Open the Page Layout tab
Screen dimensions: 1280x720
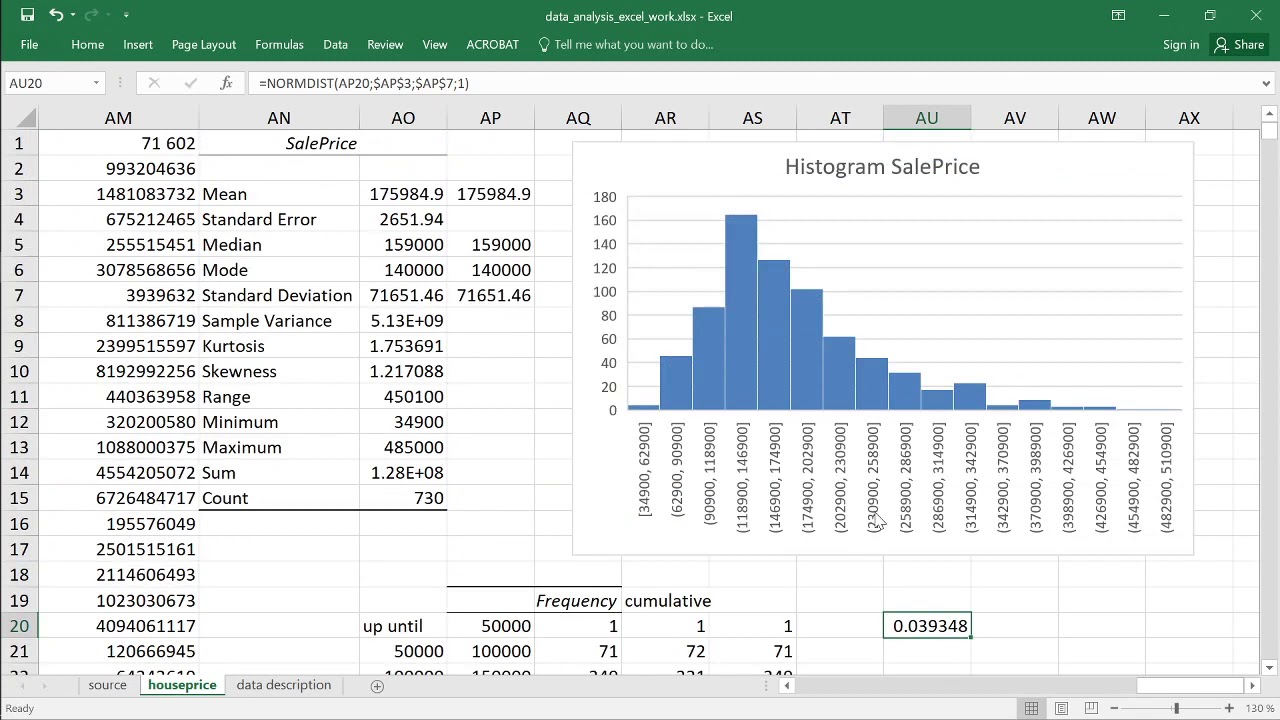(x=204, y=44)
